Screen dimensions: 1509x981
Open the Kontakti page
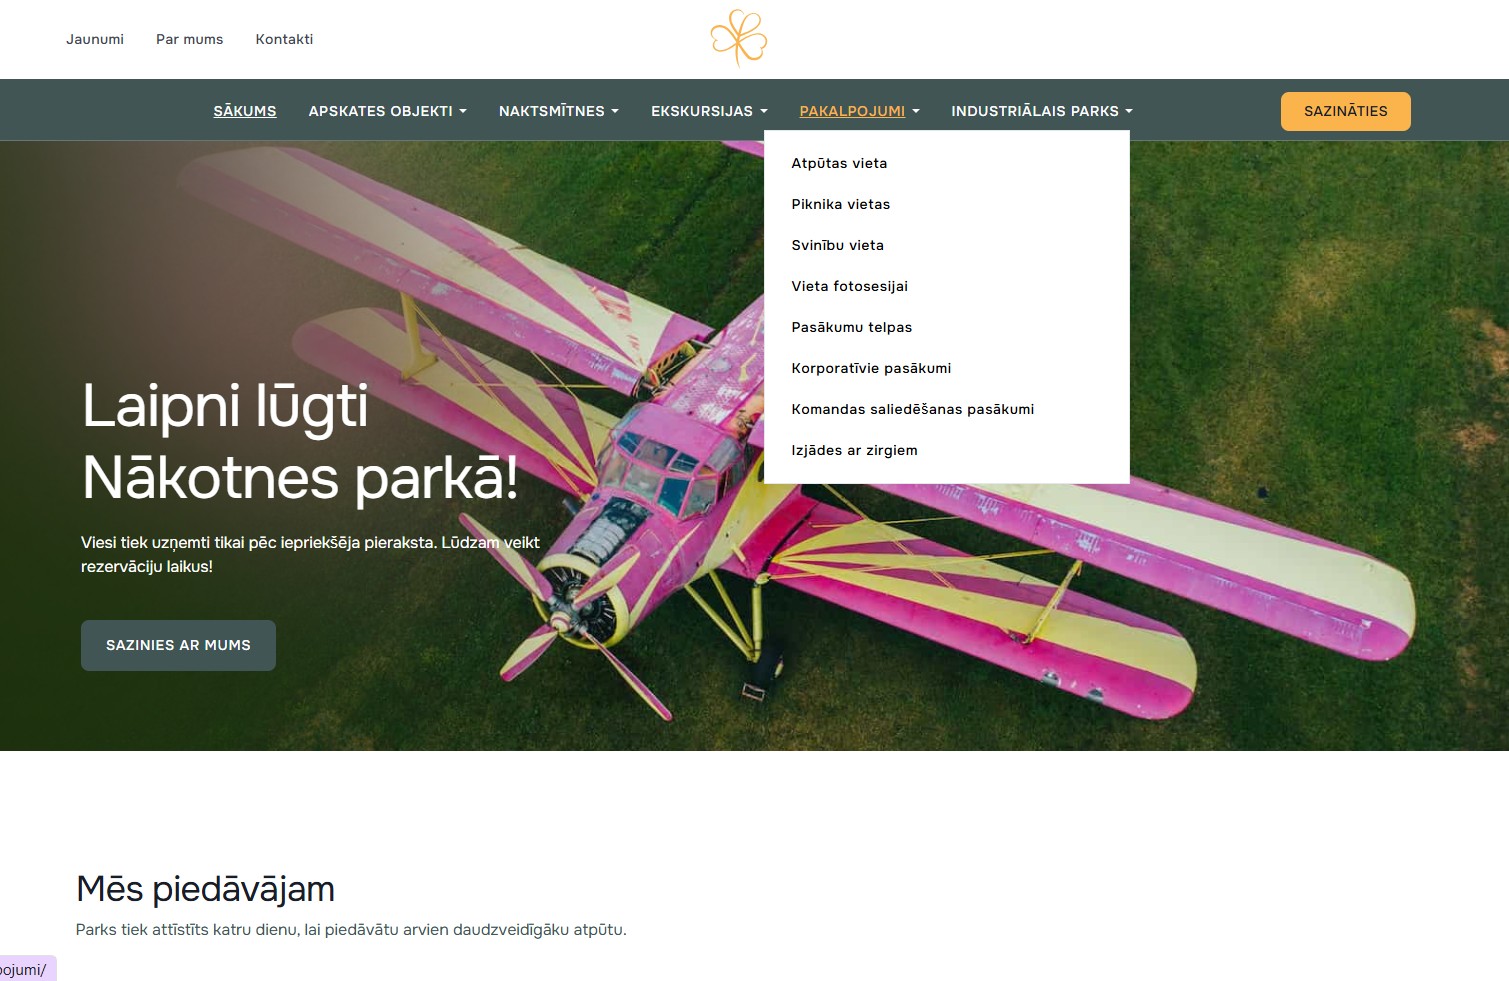284,39
